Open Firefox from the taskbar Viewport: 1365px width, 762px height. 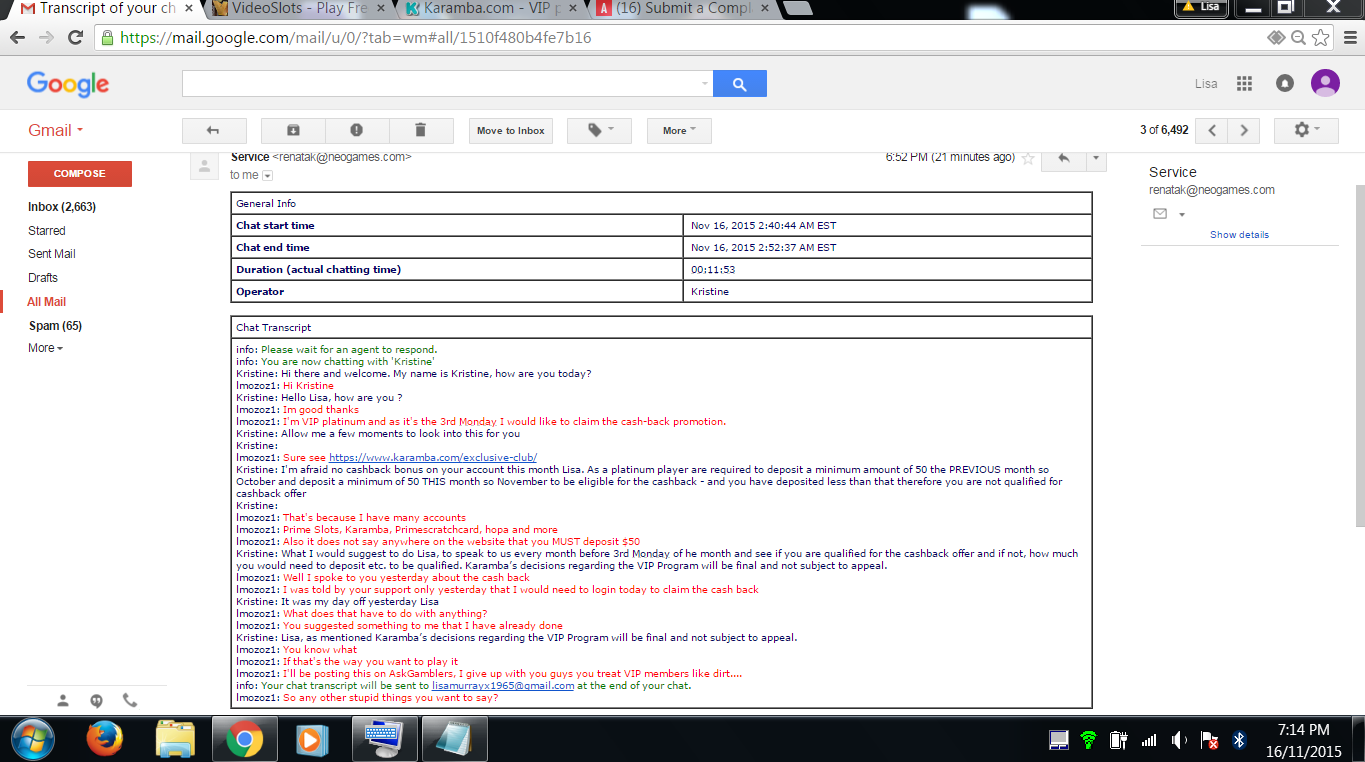click(103, 740)
